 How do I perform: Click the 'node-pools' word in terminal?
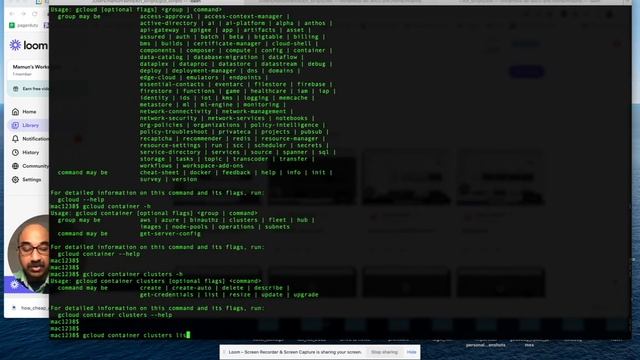[x=190, y=227]
